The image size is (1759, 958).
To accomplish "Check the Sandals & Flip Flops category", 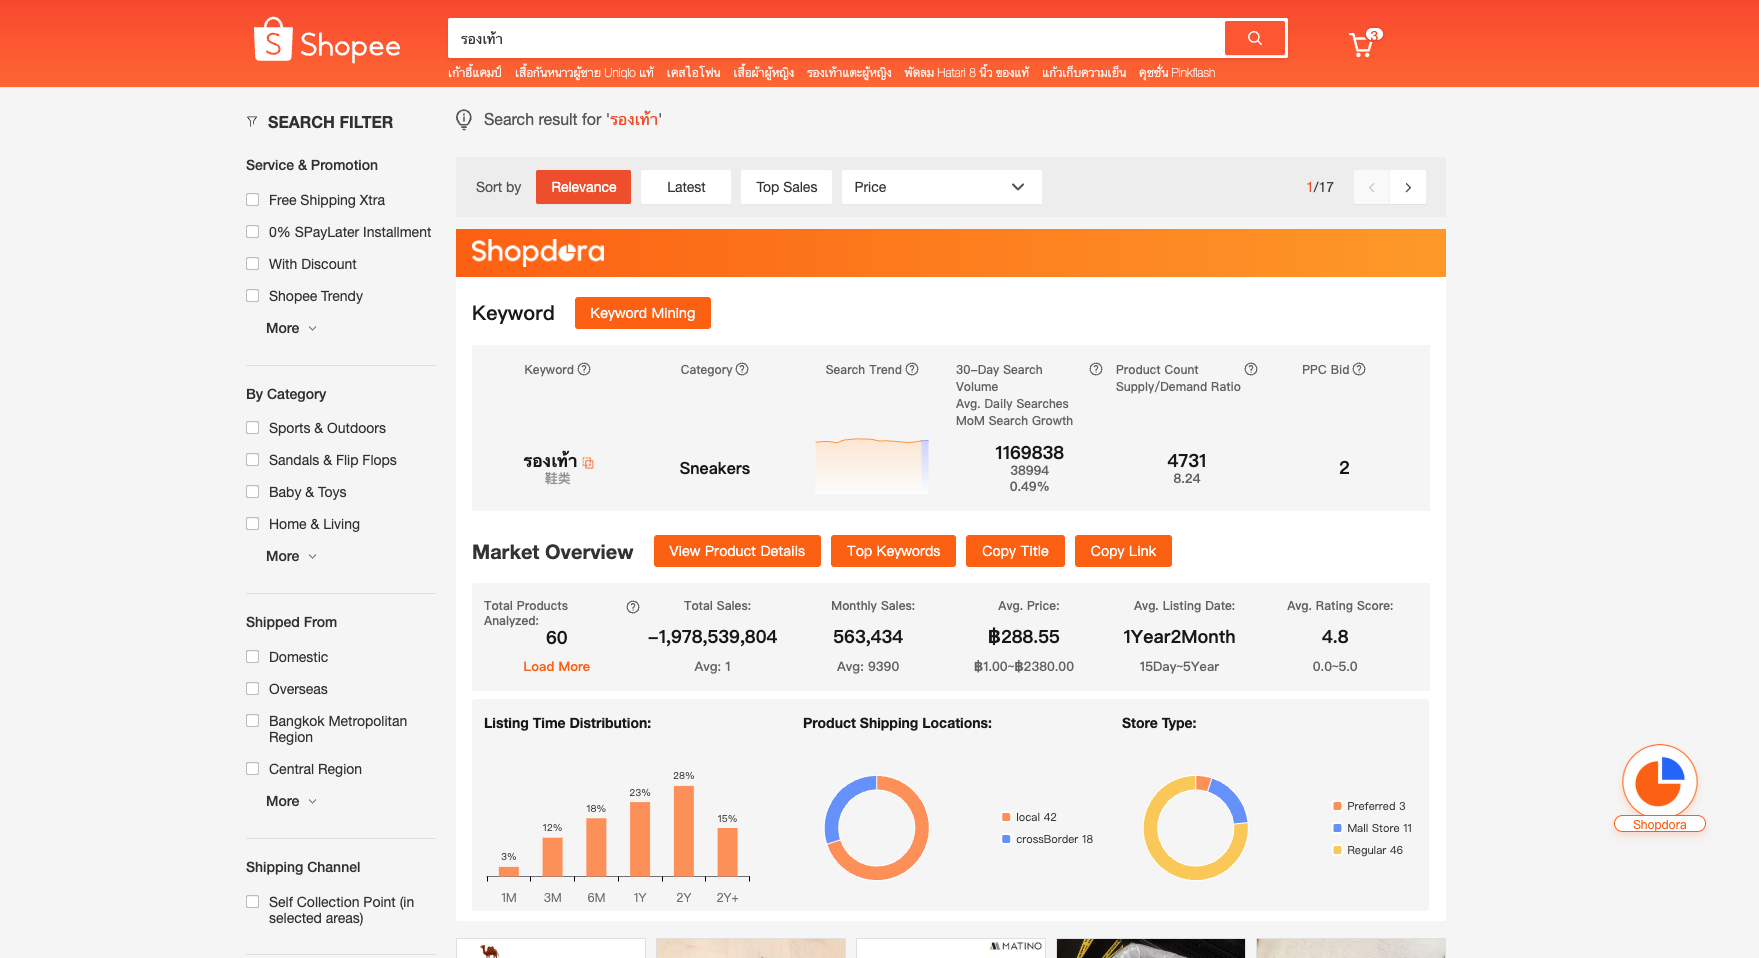I will [x=253, y=460].
